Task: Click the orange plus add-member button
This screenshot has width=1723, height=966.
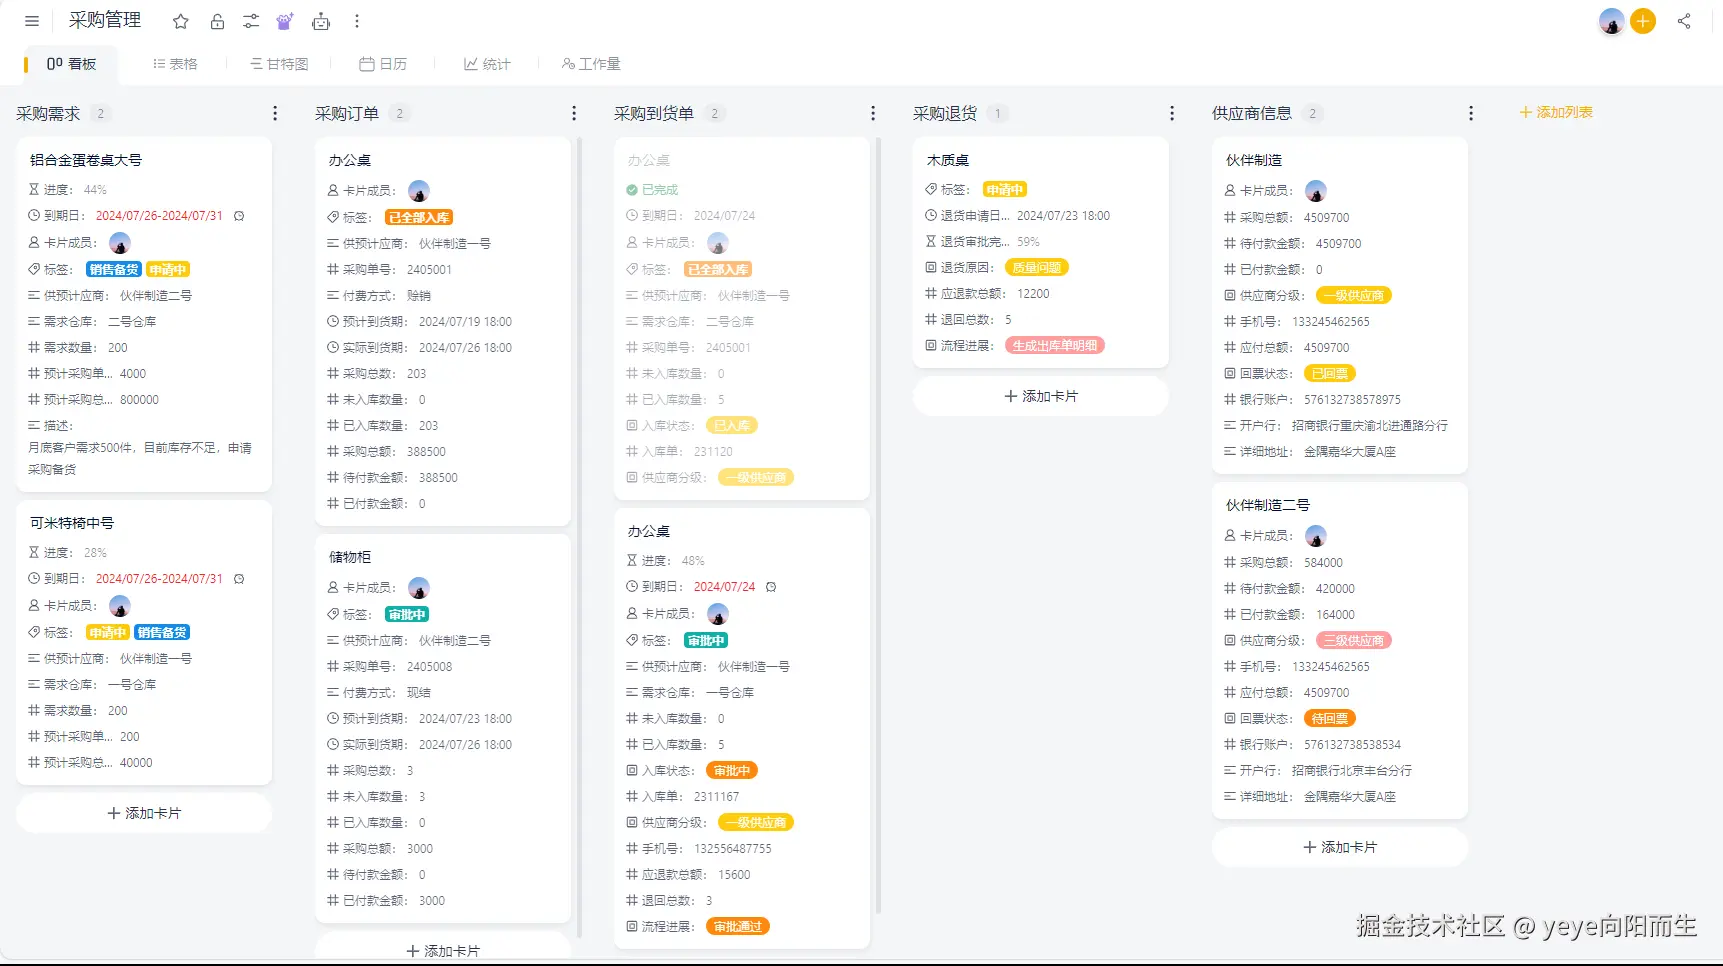Action: click(1643, 21)
